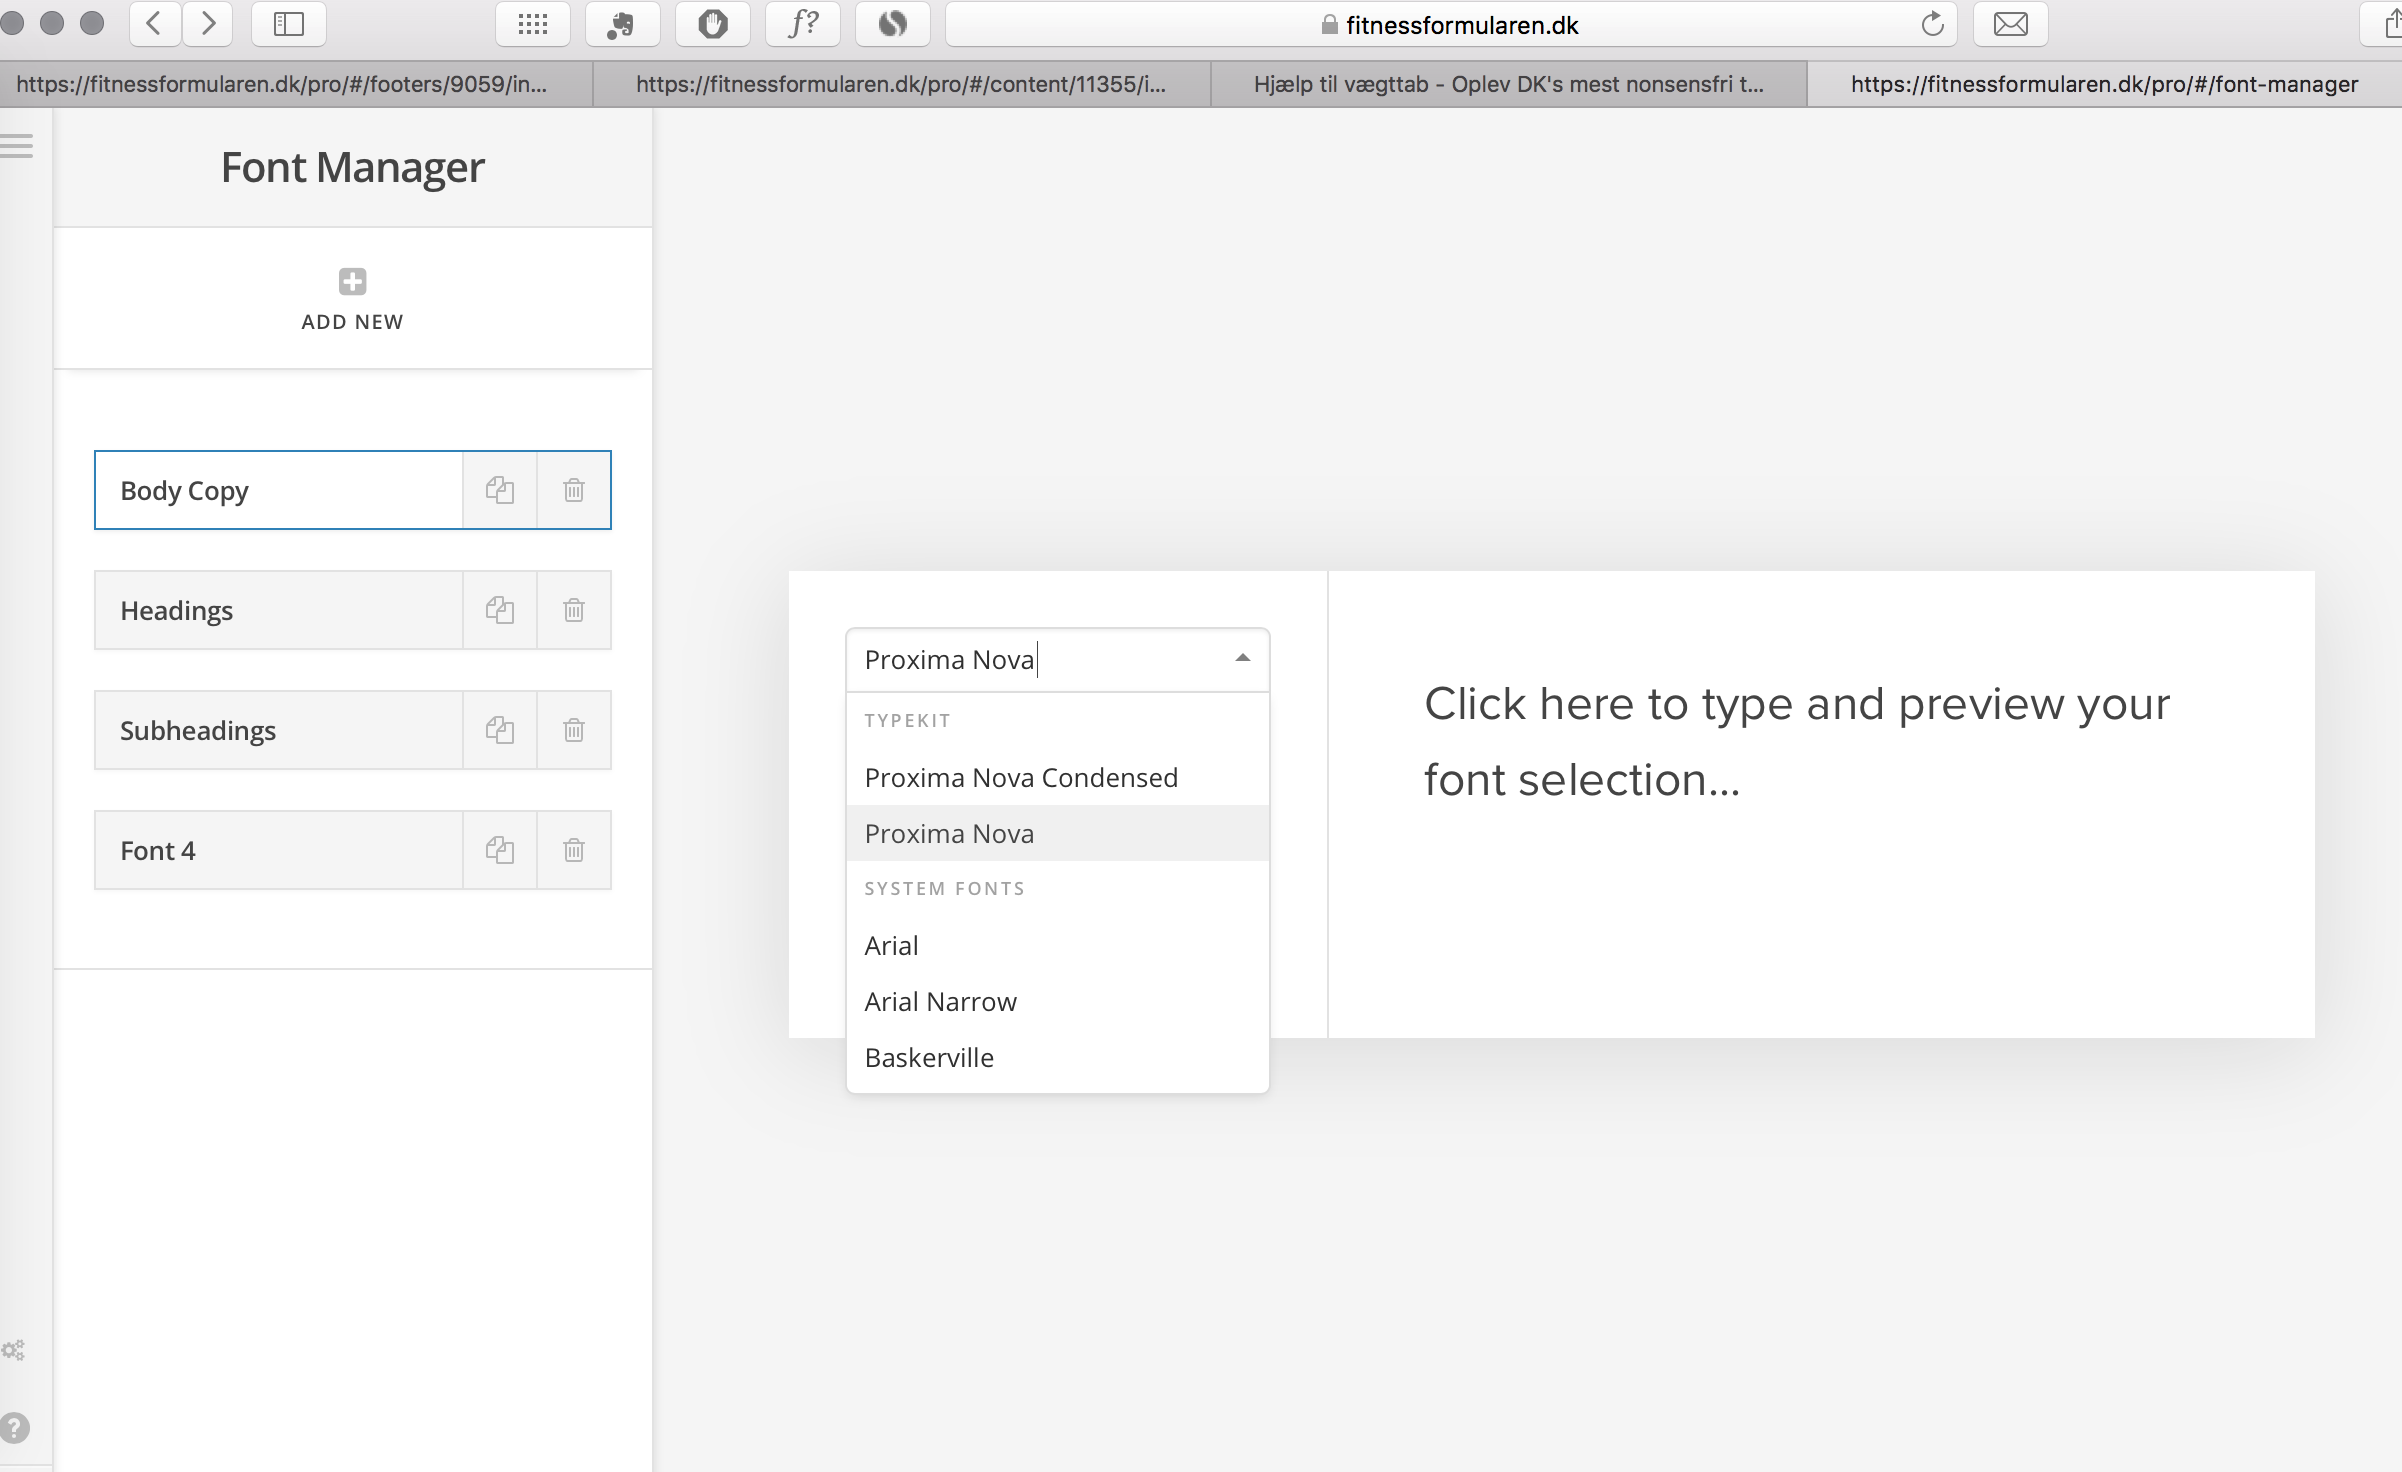Open the help question mark icon
The image size is (2402, 1472).
pos(14,1427)
